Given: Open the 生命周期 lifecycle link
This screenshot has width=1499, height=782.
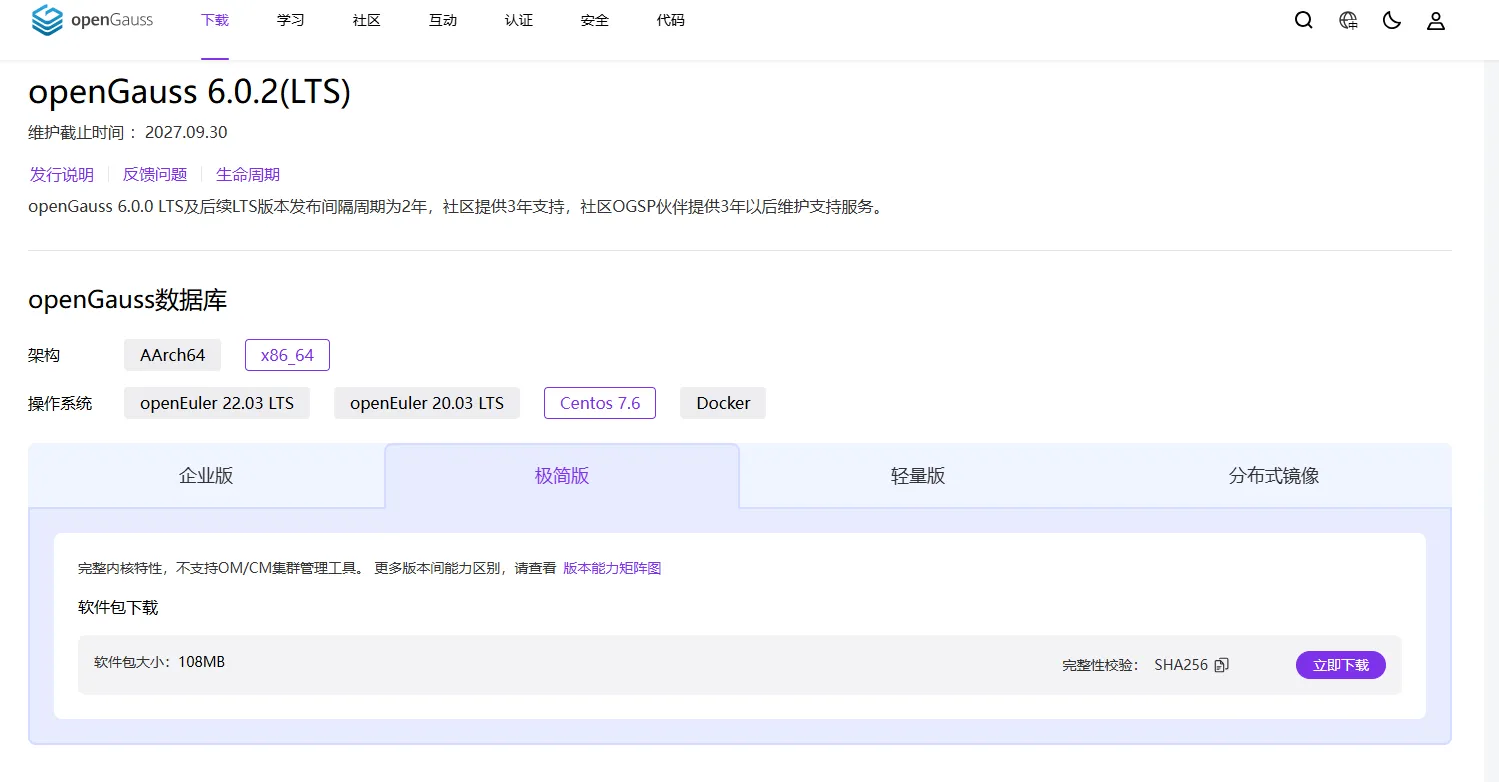Looking at the screenshot, I should (x=247, y=174).
